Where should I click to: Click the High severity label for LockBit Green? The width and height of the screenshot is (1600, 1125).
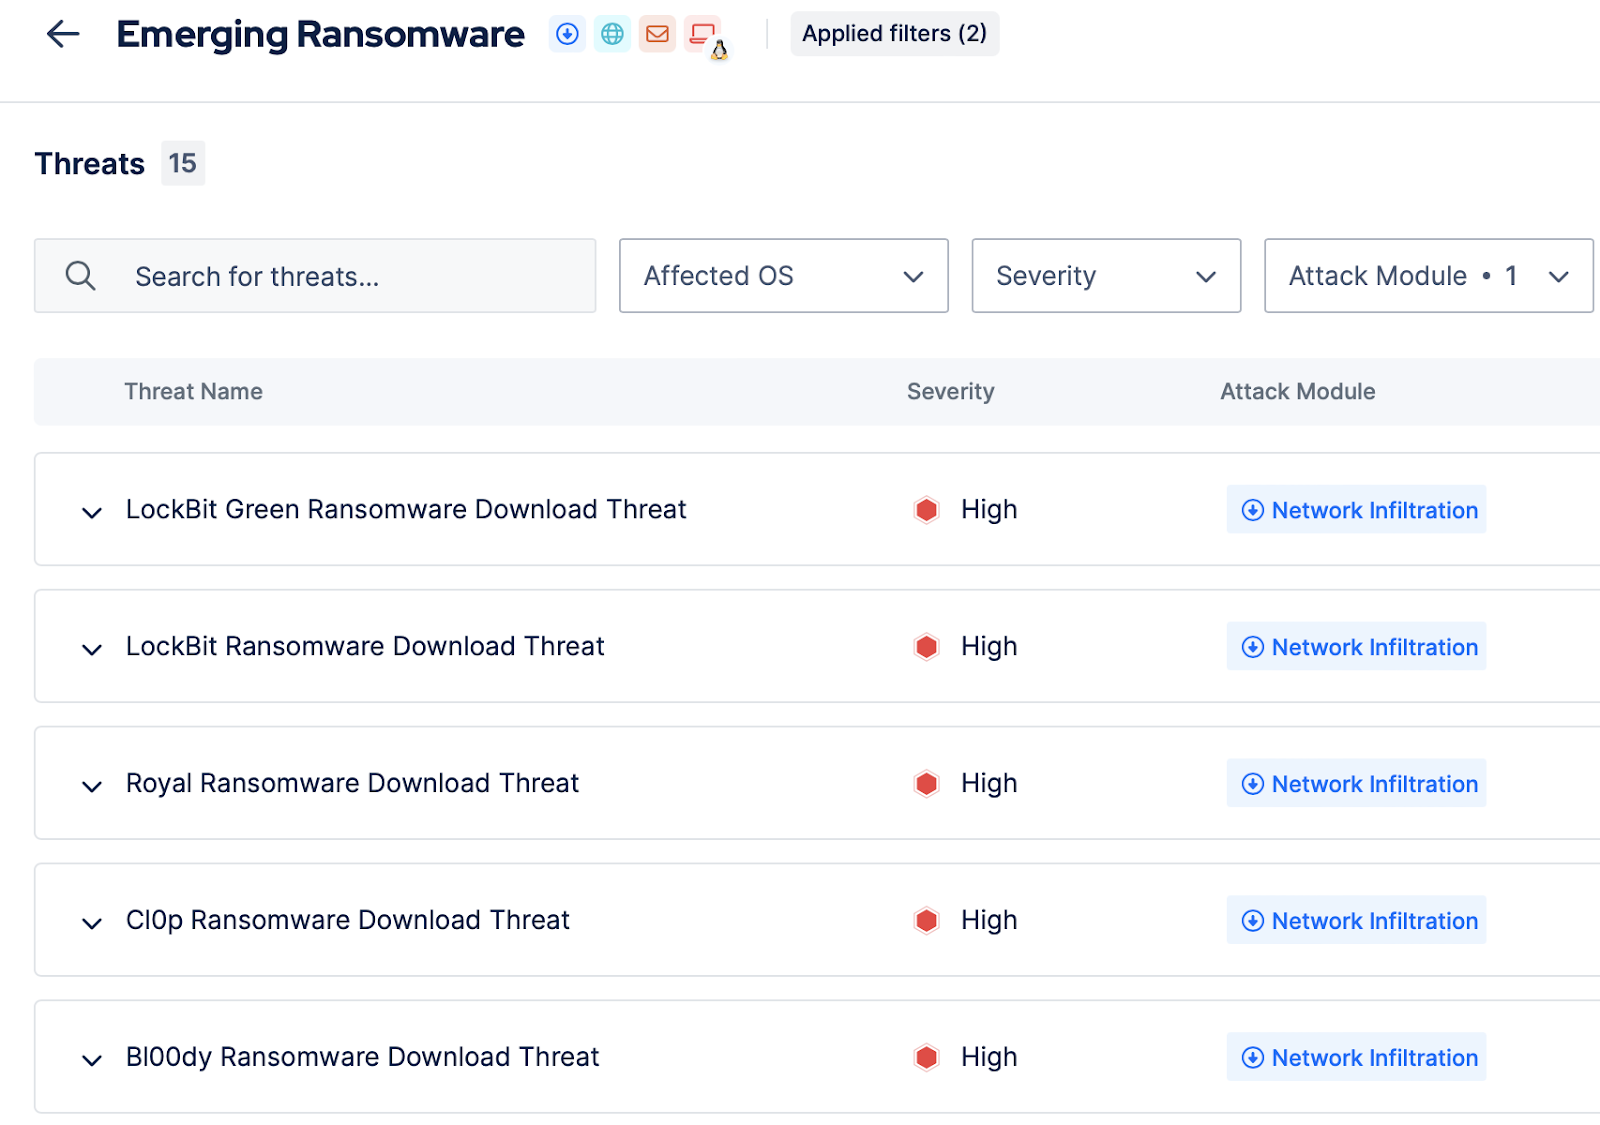989,510
